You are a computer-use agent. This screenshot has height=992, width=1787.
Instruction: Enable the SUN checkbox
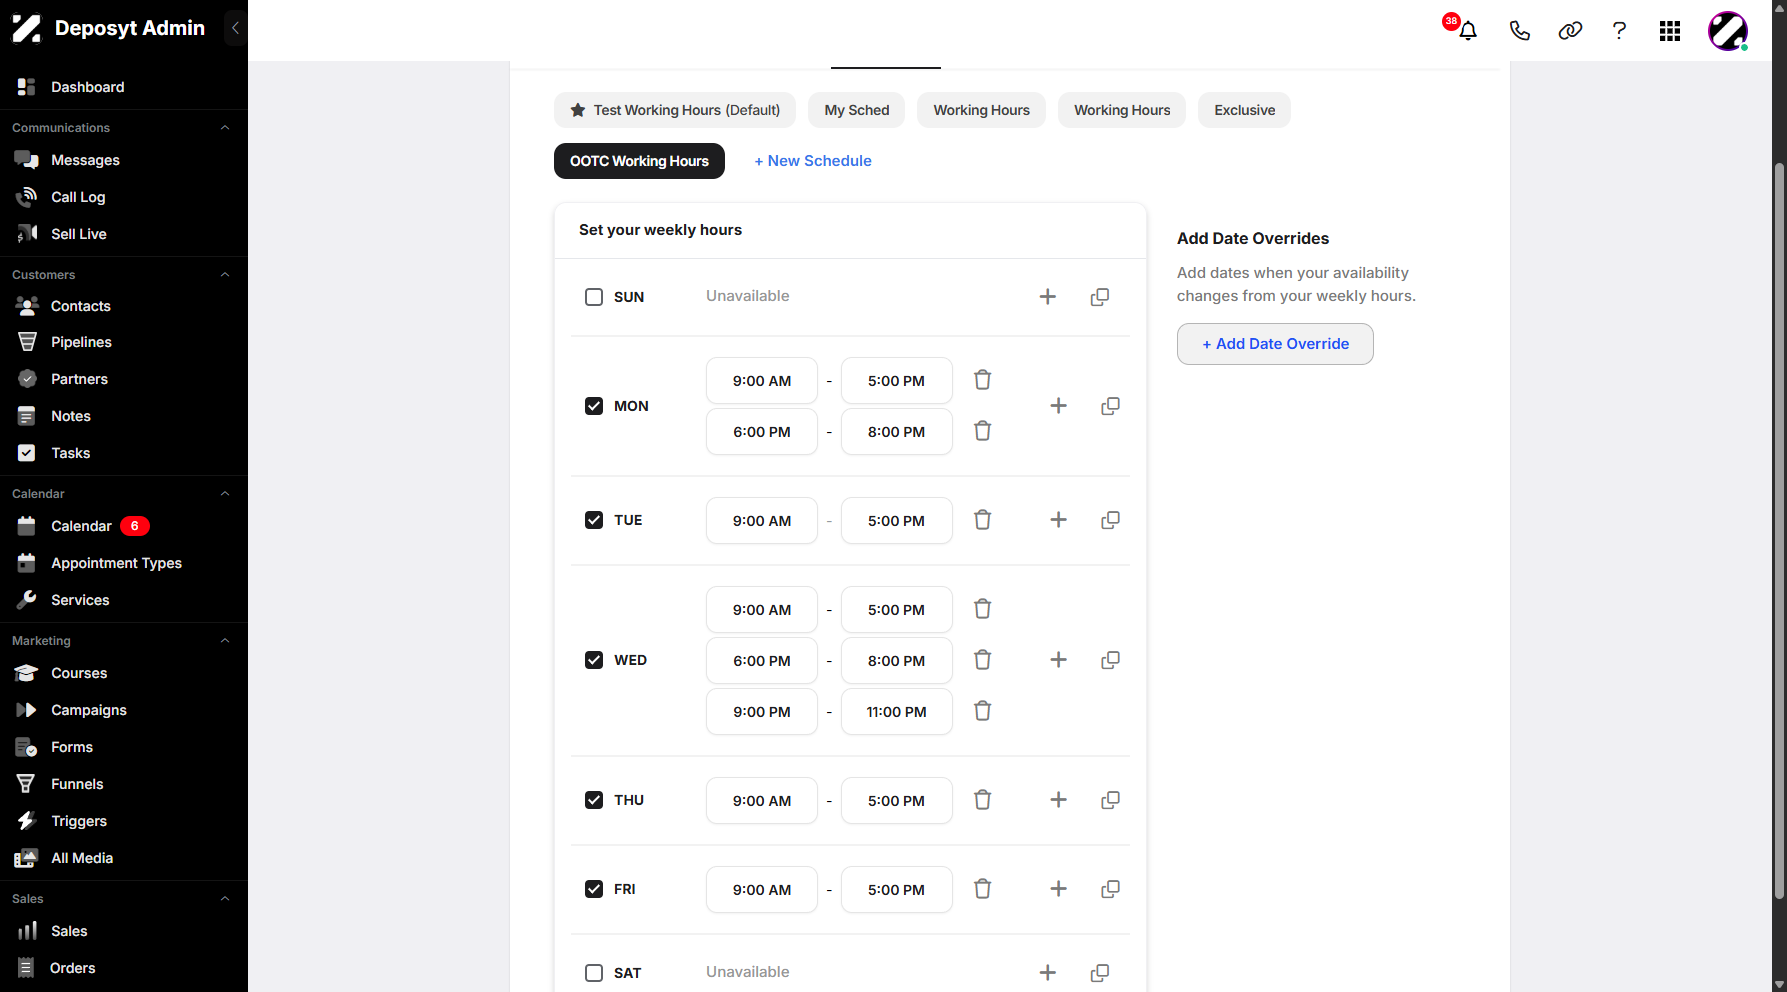pos(594,297)
